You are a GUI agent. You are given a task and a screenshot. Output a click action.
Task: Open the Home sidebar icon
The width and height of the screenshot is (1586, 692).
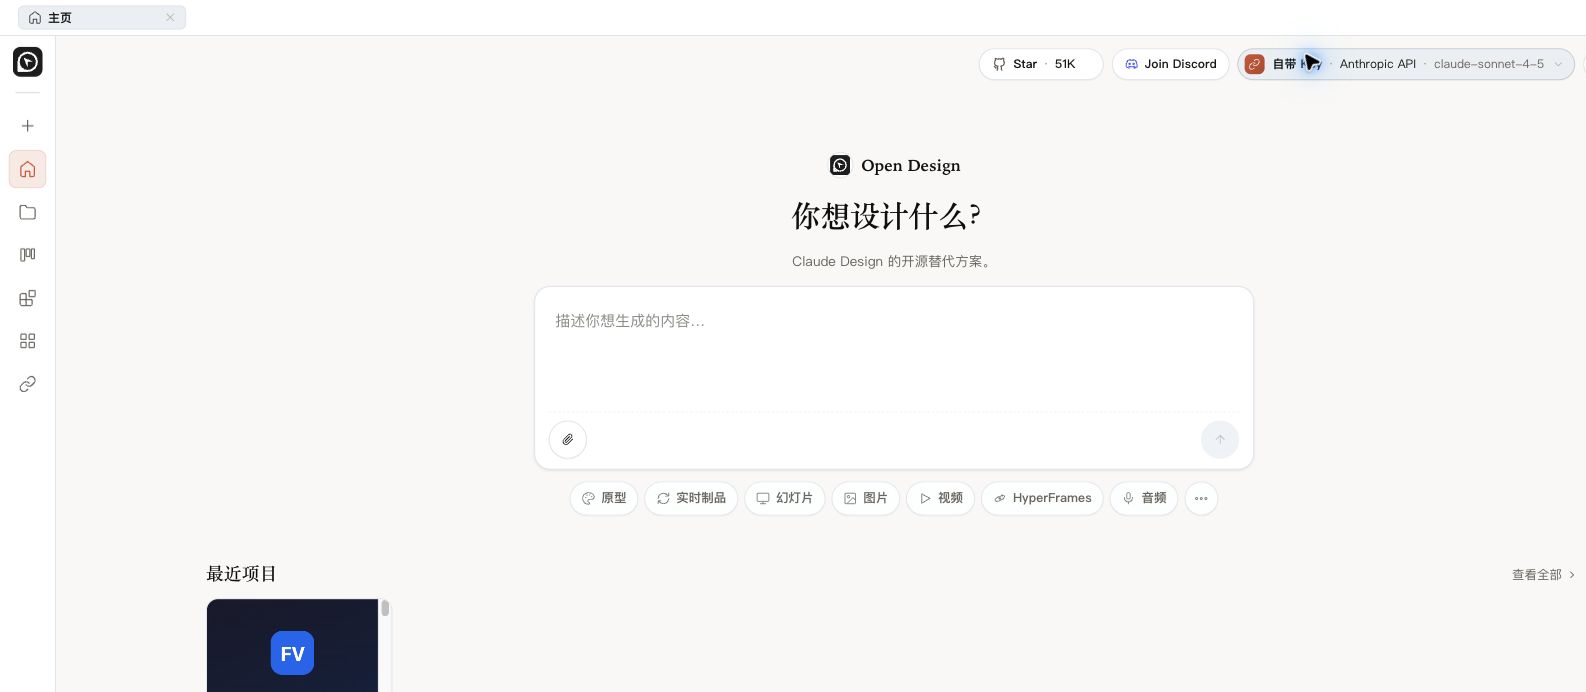point(28,169)
